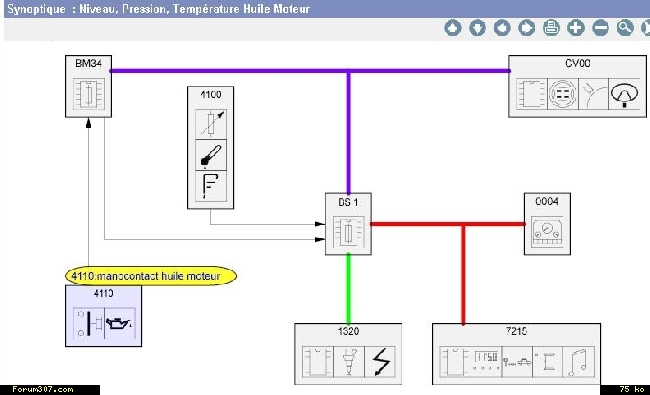The image size is (650, 395).
Task: Select the display screen icon in 7215
Action: click(x=486, y=362)
